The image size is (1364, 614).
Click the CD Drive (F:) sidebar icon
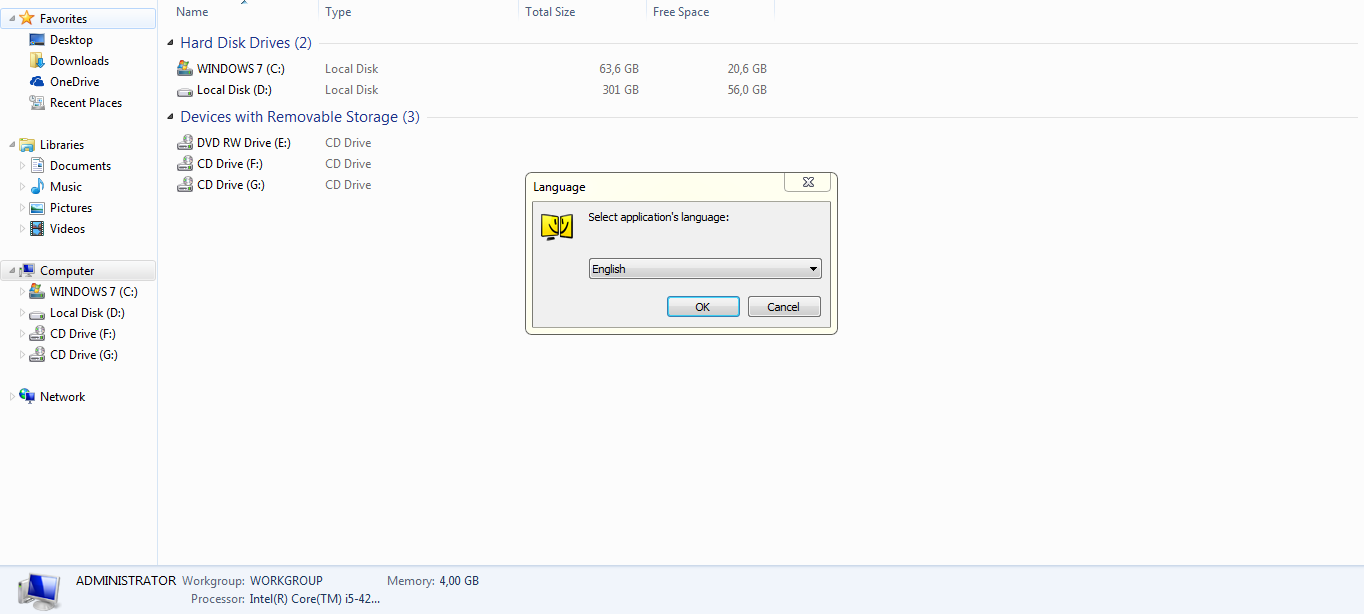[x=37, y=334]
